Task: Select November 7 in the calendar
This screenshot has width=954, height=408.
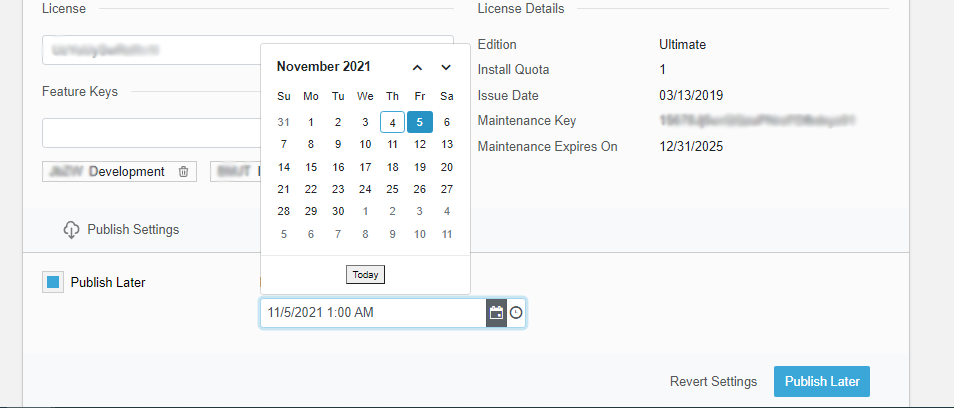Action: 284,145
